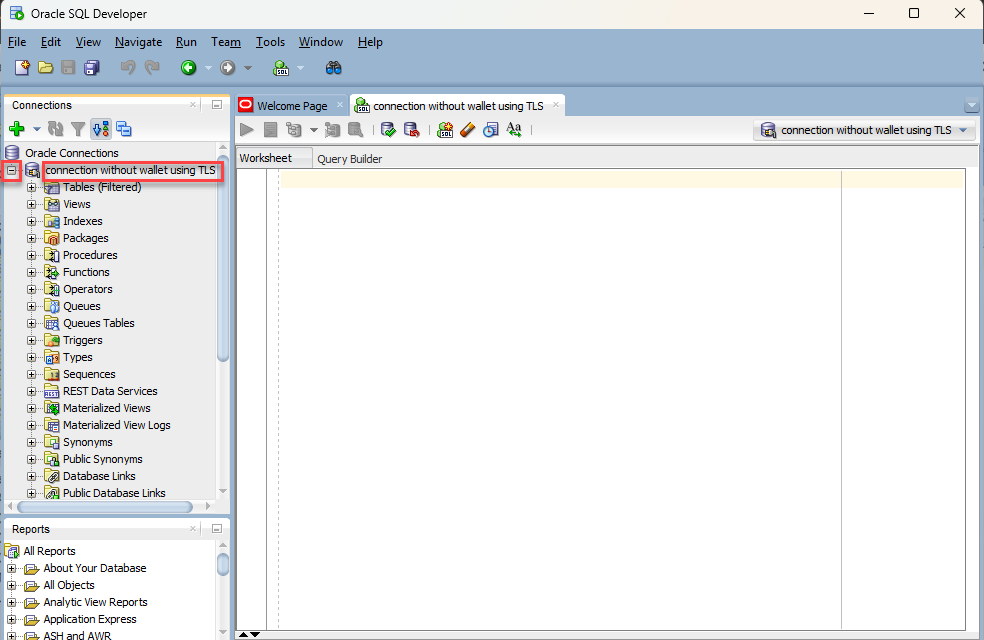Click the Rollback icon in worksheet toolbar
The width and height of the screenshot is (984, 640).
(x=411, y=130)
